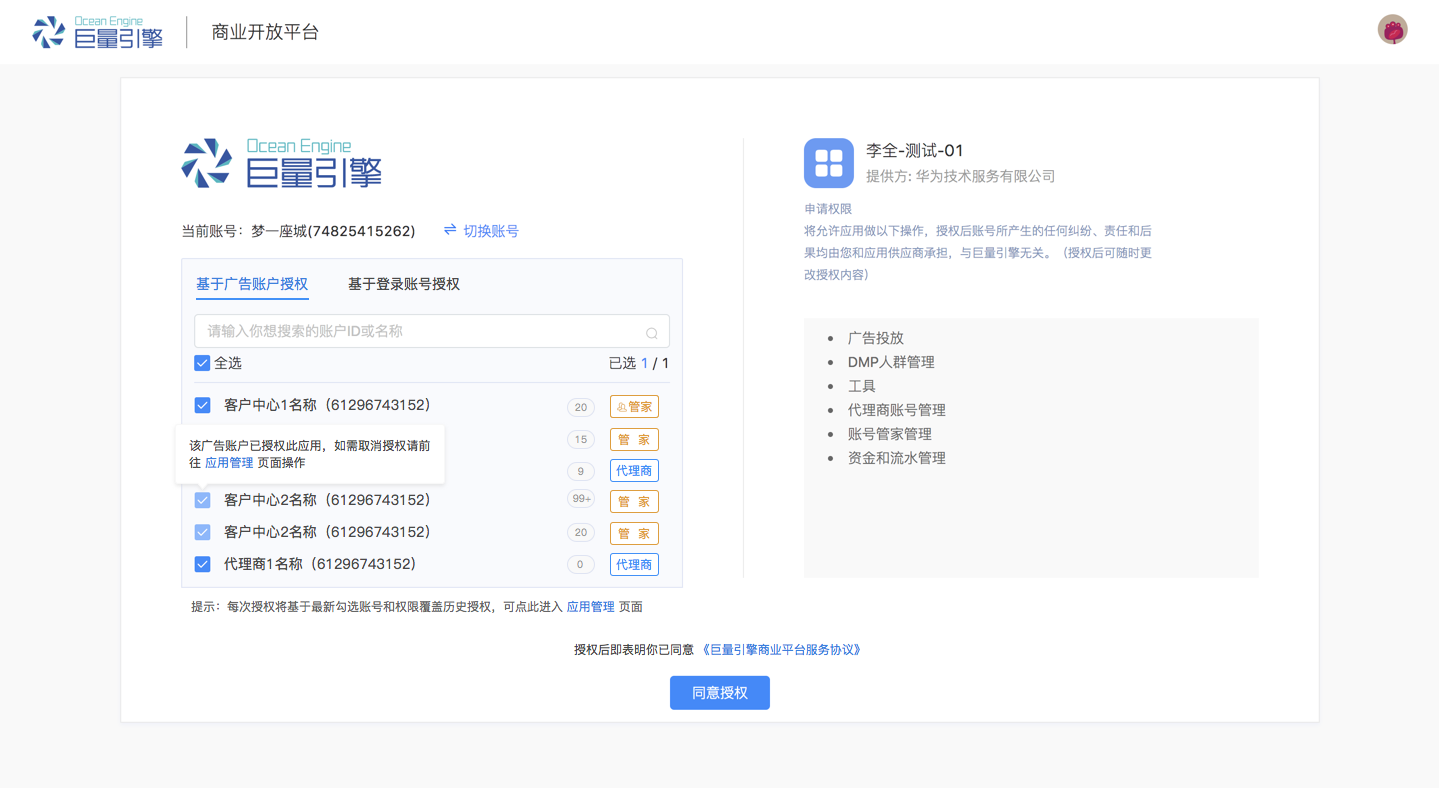The width and height of the screenshot is (1439, 788).
Task: Open 应用管理 link inside the tooltip
Action: (229, 463)
